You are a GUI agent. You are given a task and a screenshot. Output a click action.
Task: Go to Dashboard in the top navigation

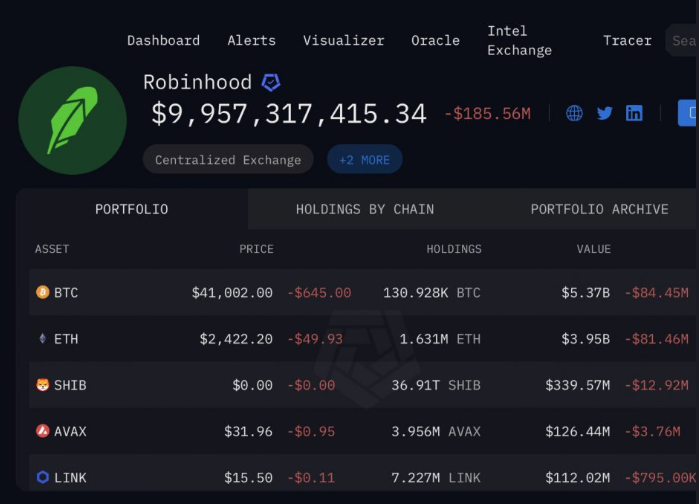pos(163,41)
